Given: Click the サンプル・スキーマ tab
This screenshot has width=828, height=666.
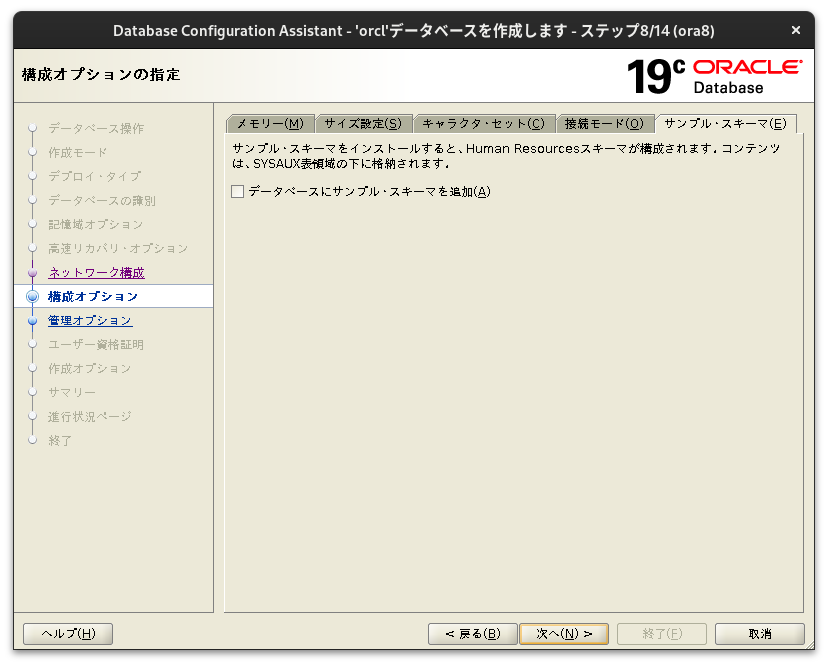Looking at the screenshot, I should 726,122.
